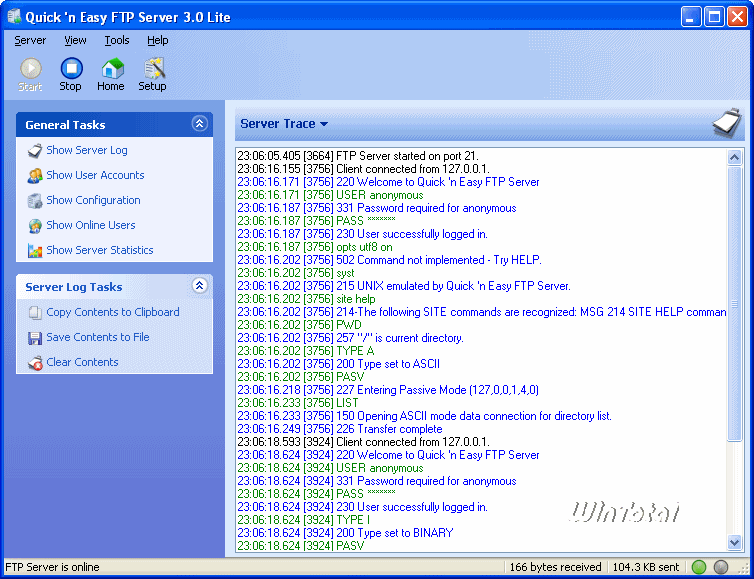Click the green status light in status bar
The width and height of the screenshot is (754, 579).
(x=698, y=567)
